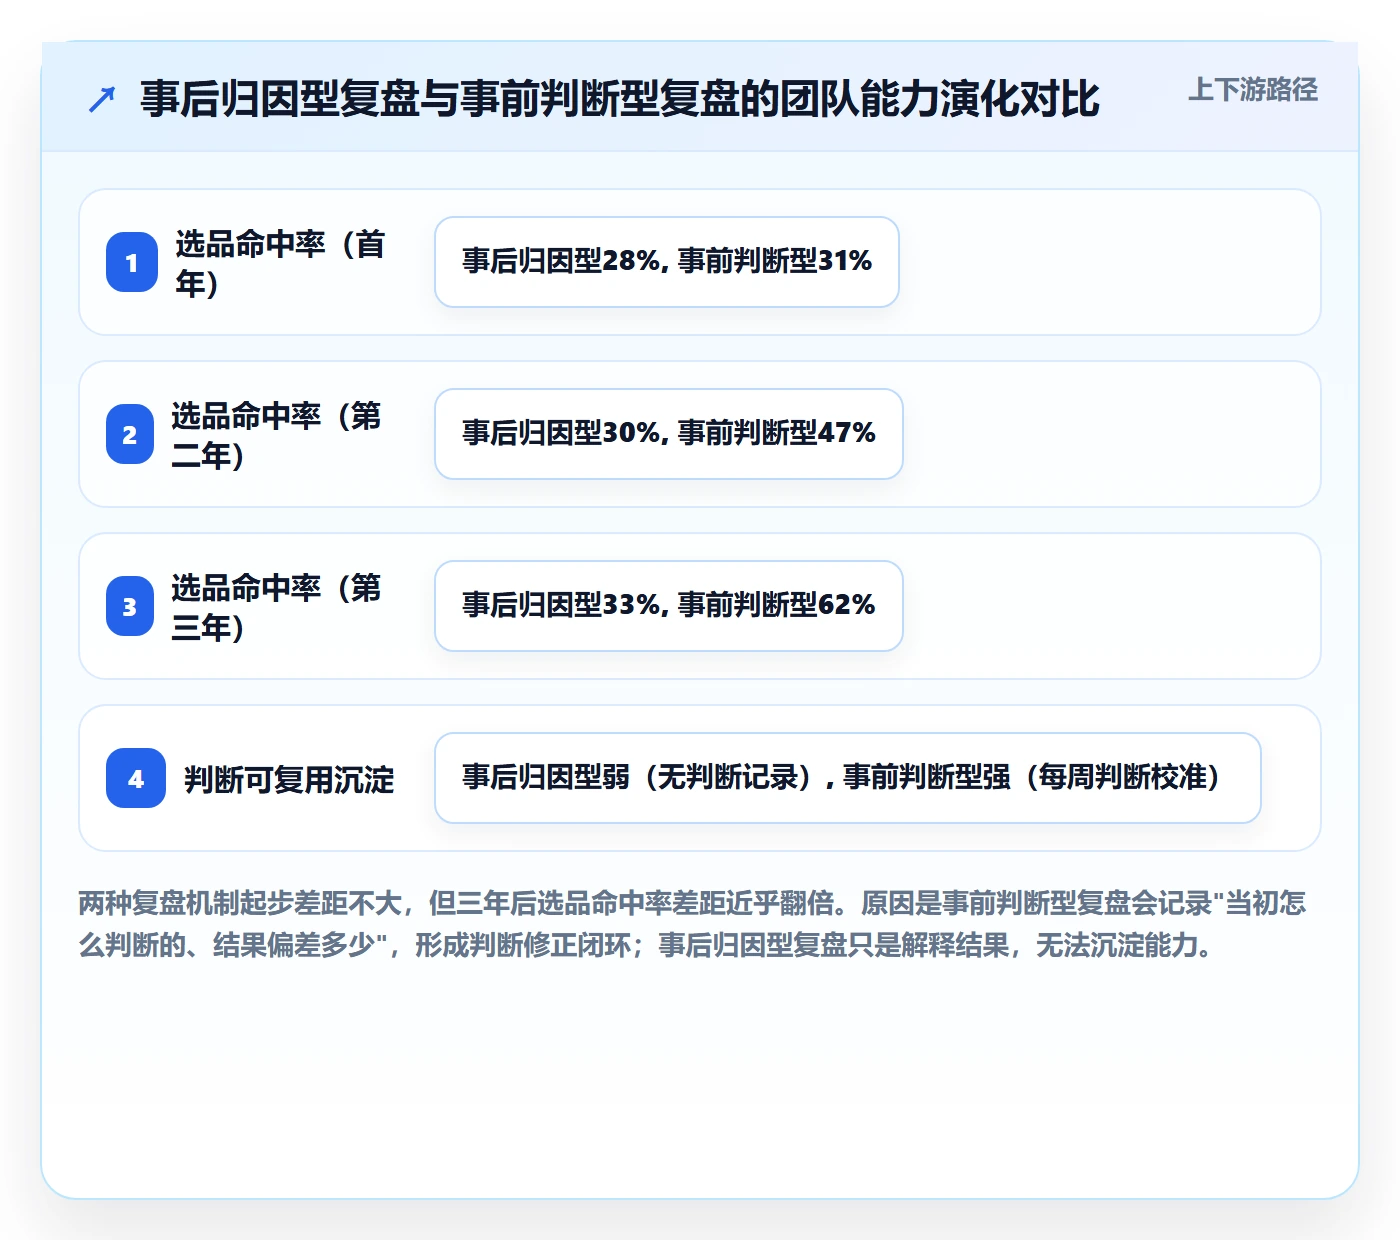1400x1240 pixels.
Task: Select the label 选品命中率（首年）
Action: (281, 263)
